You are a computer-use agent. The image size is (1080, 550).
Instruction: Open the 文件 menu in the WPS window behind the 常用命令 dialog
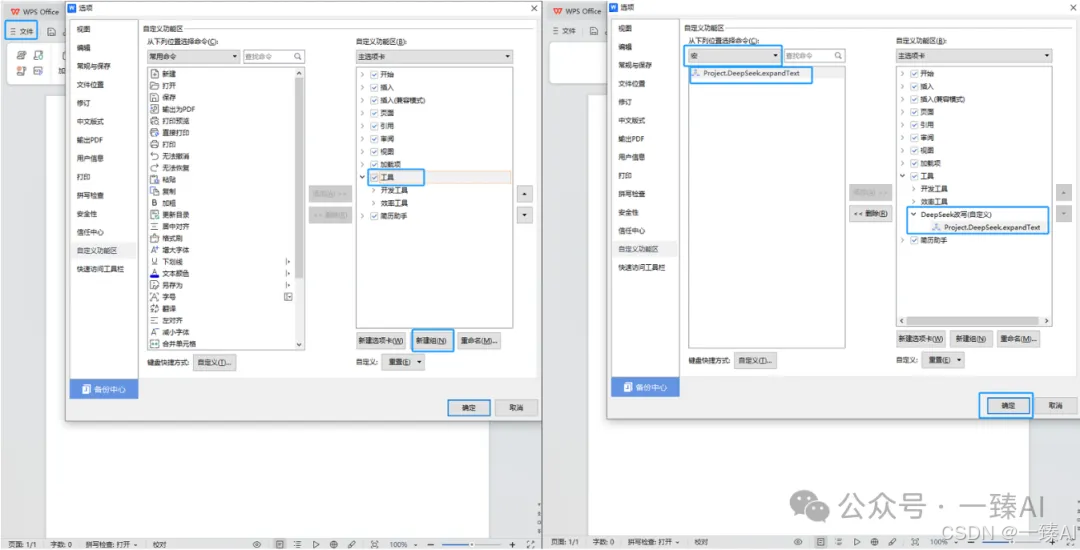(21, 31)
